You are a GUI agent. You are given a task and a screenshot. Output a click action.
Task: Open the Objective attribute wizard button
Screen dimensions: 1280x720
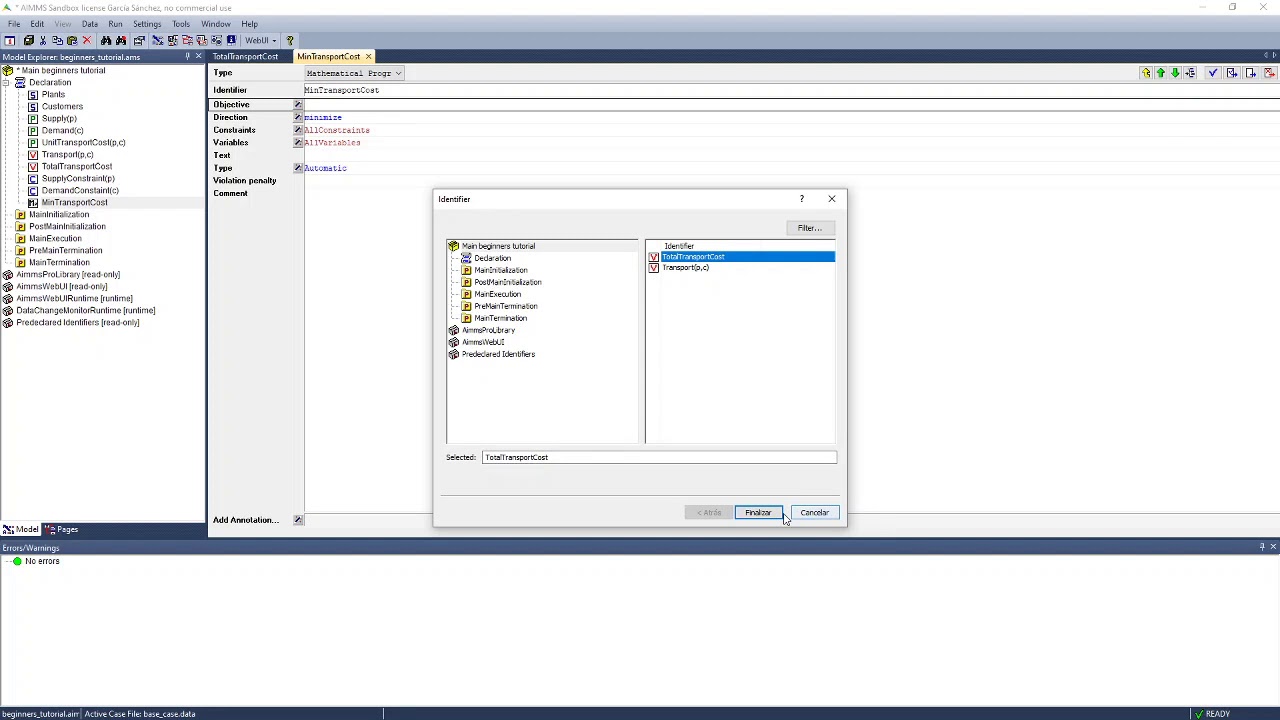(297, 105)
